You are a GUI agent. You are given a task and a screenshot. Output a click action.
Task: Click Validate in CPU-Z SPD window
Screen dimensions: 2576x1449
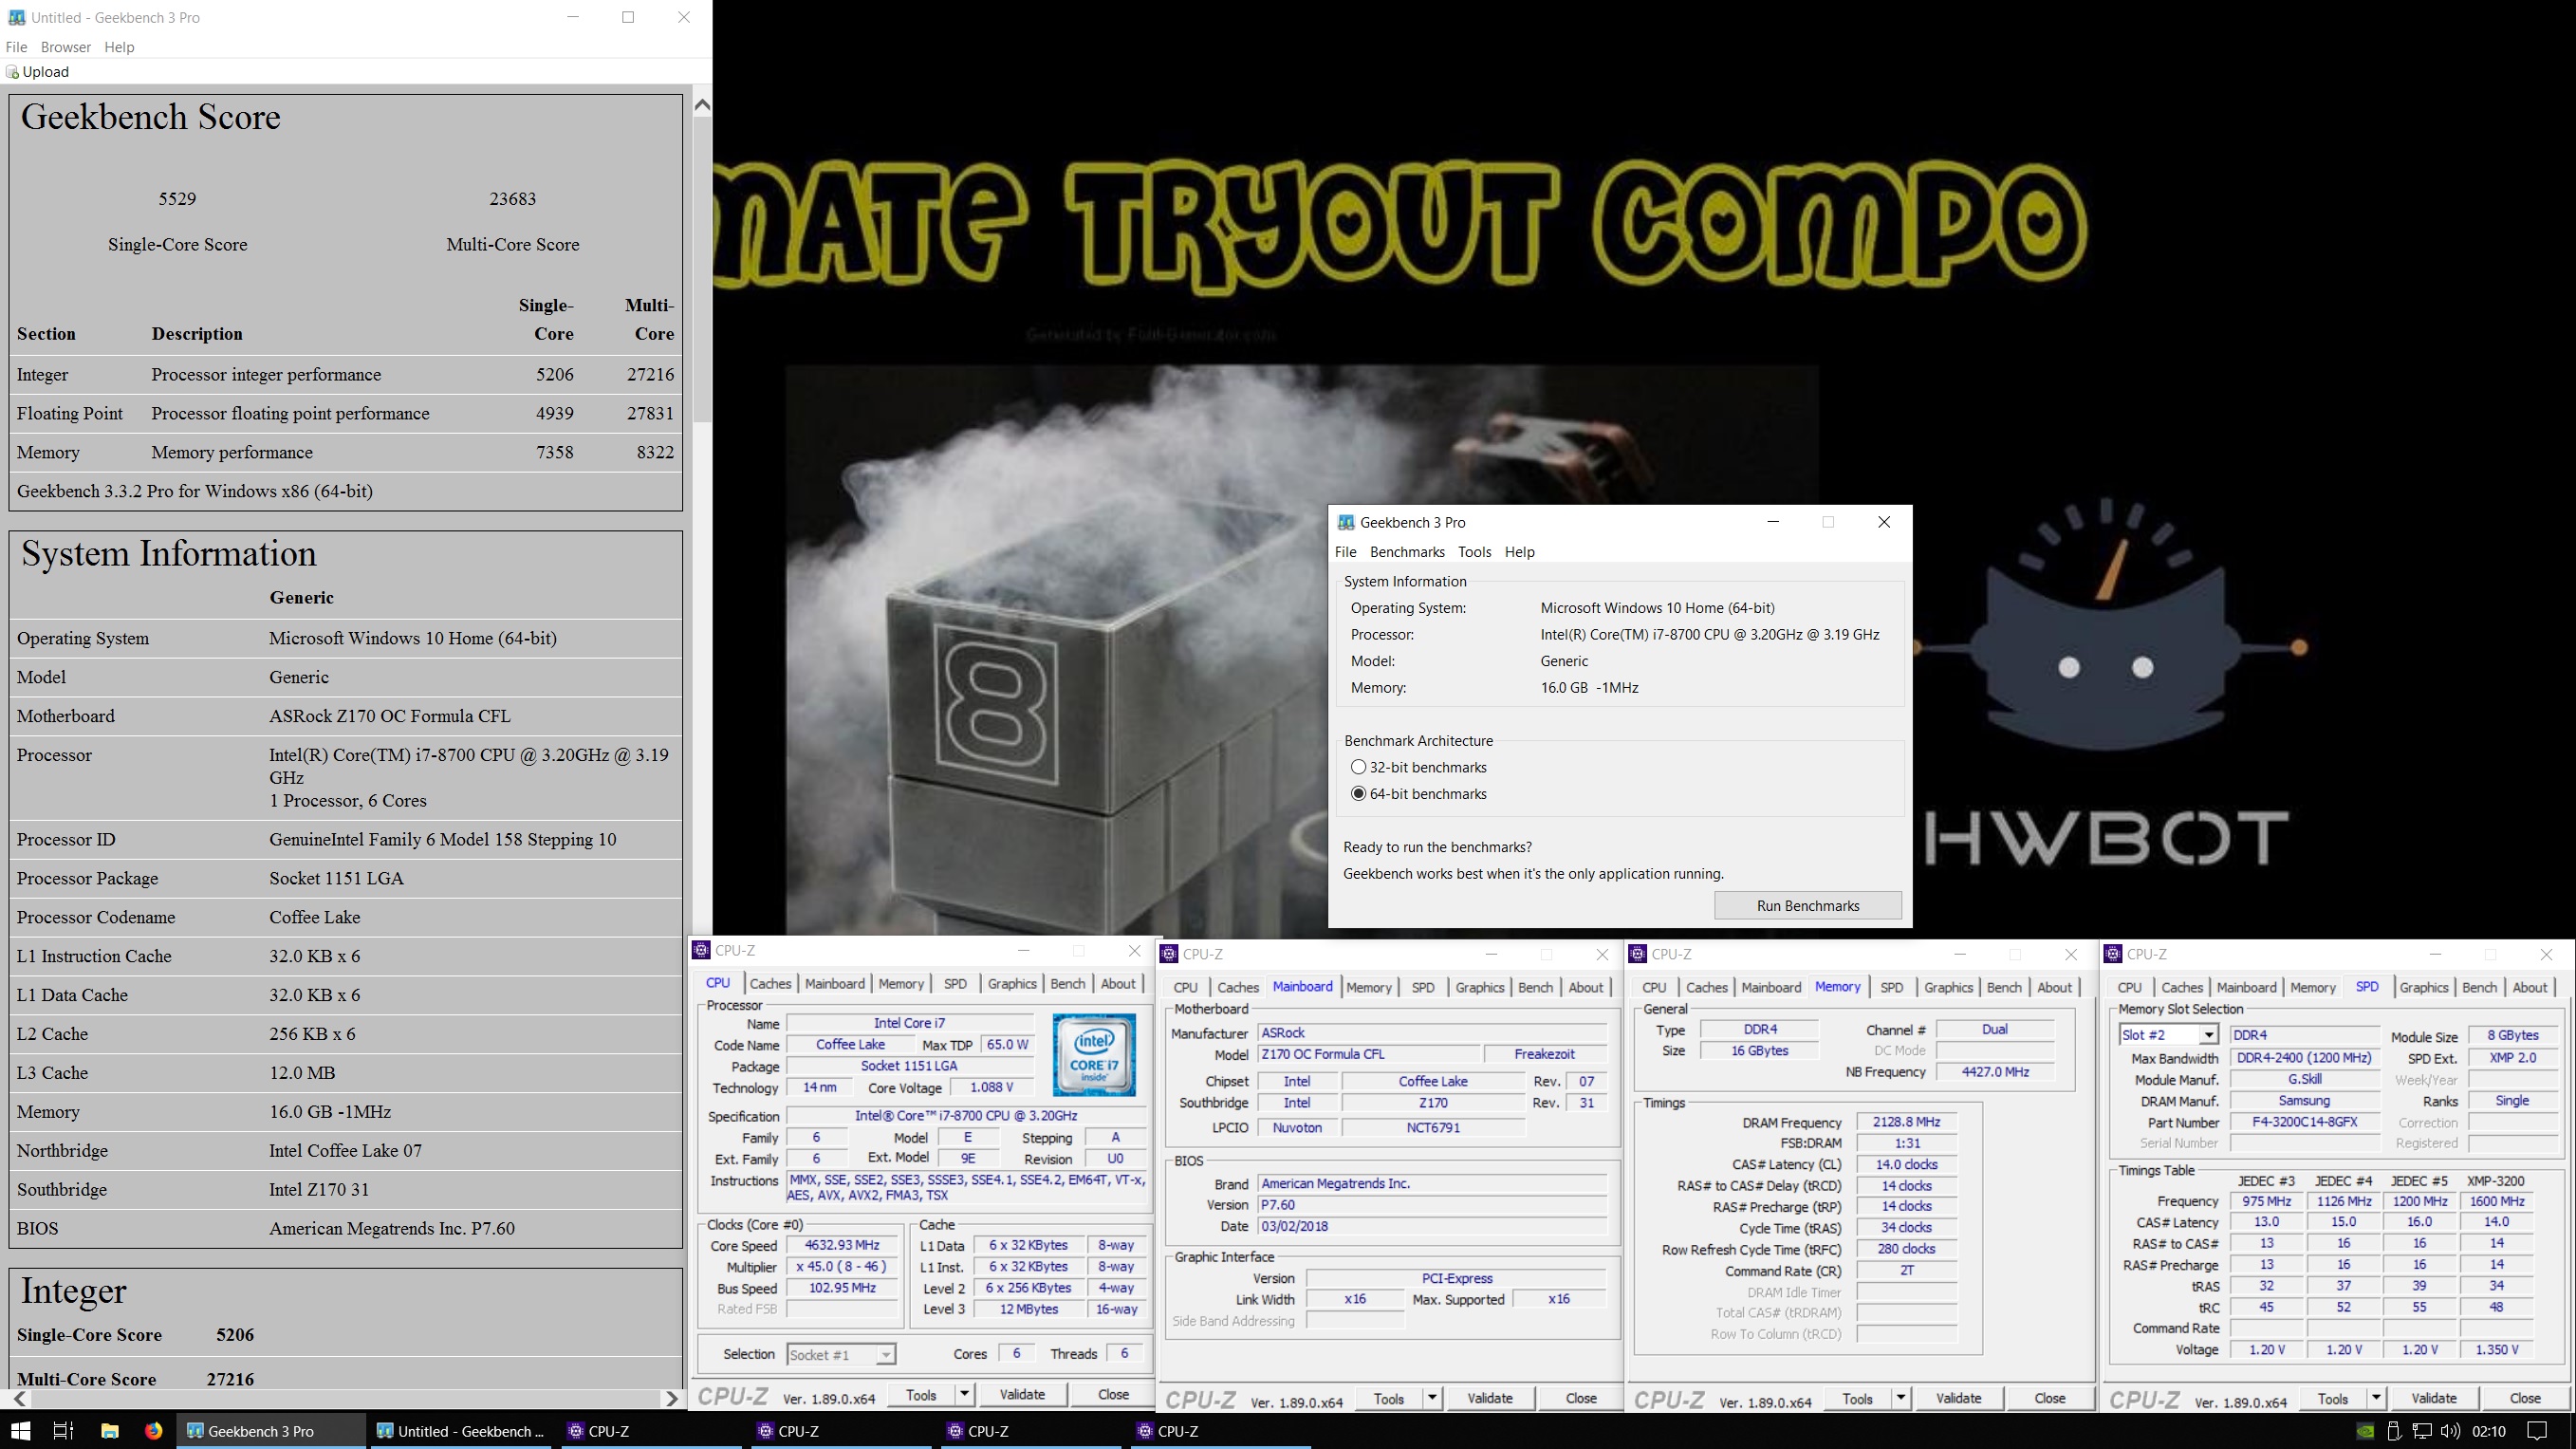coord(2434,1398)
